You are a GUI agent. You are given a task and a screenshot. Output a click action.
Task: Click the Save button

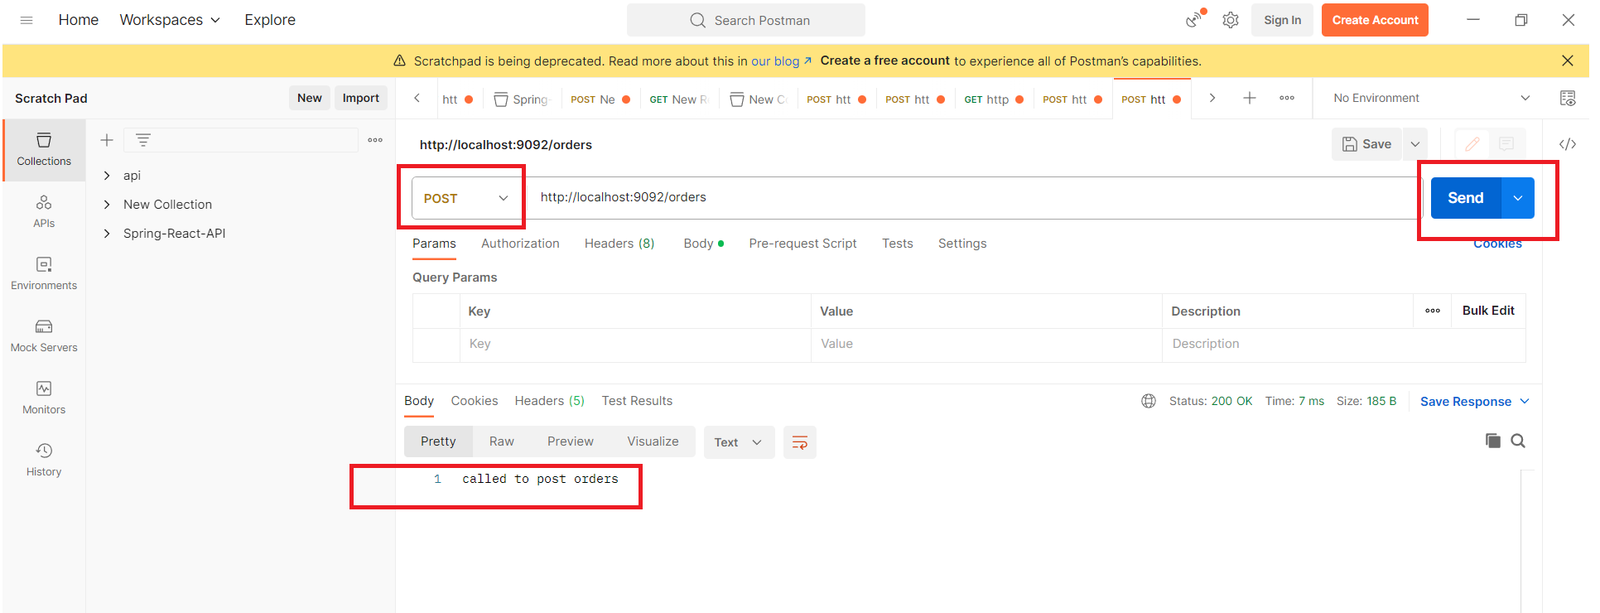[1367, 144]
